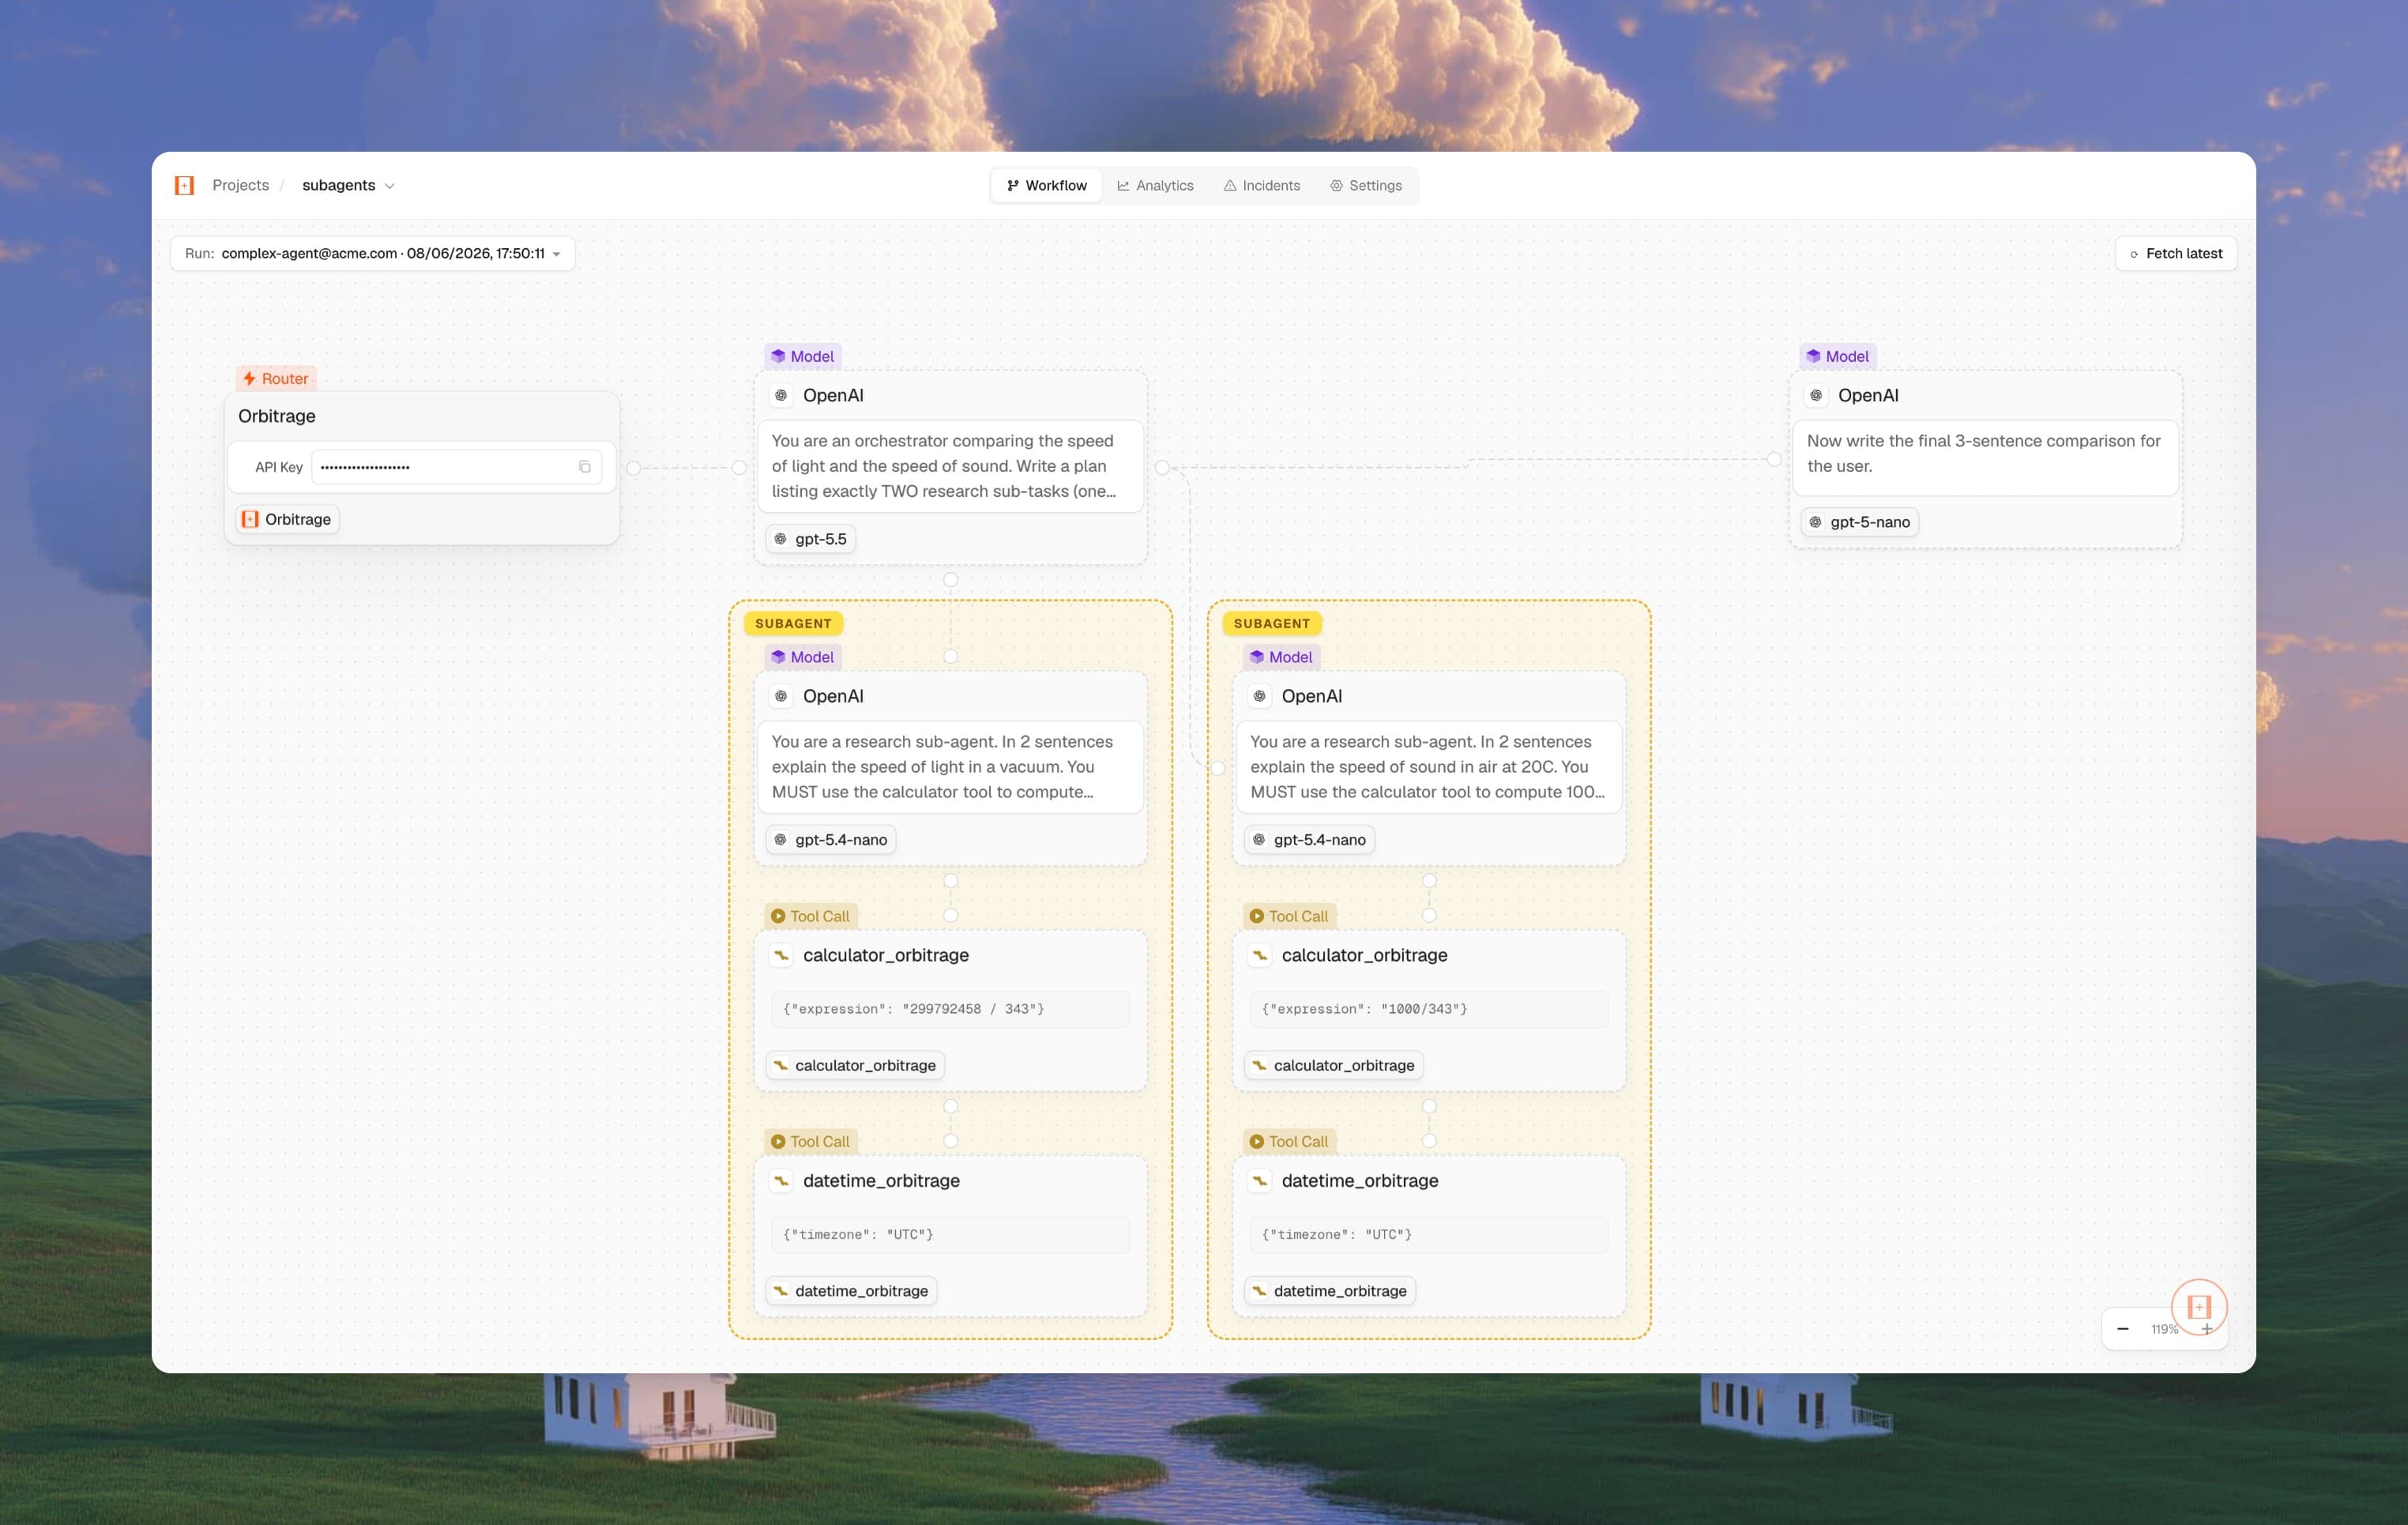Switch to the Workflow tab
The image size is (2408, 1525).
(1046, 185)
